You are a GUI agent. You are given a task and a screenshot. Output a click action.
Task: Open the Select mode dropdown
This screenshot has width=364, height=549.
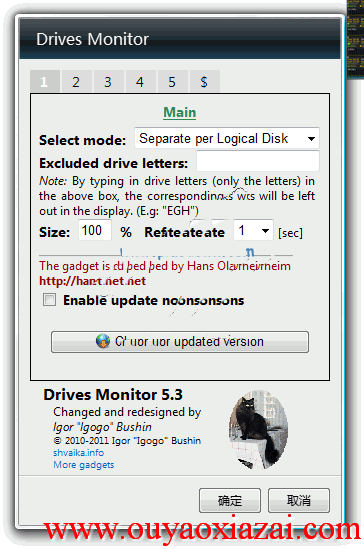[227, 138]
